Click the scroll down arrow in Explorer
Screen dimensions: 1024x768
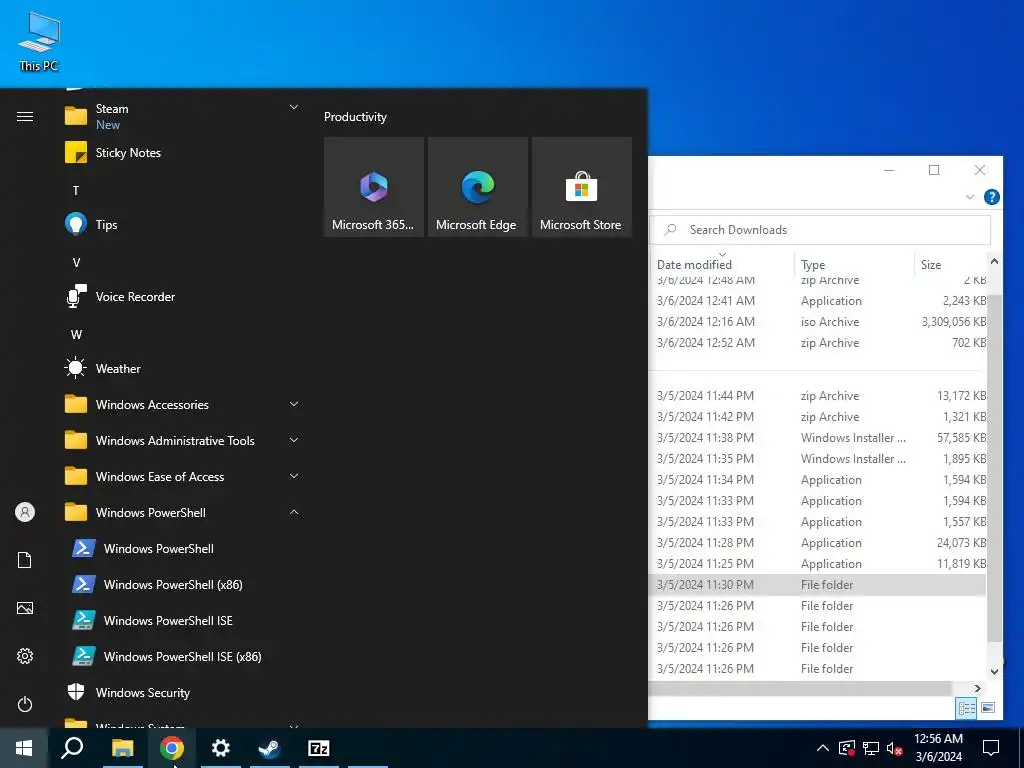point(994,671)
